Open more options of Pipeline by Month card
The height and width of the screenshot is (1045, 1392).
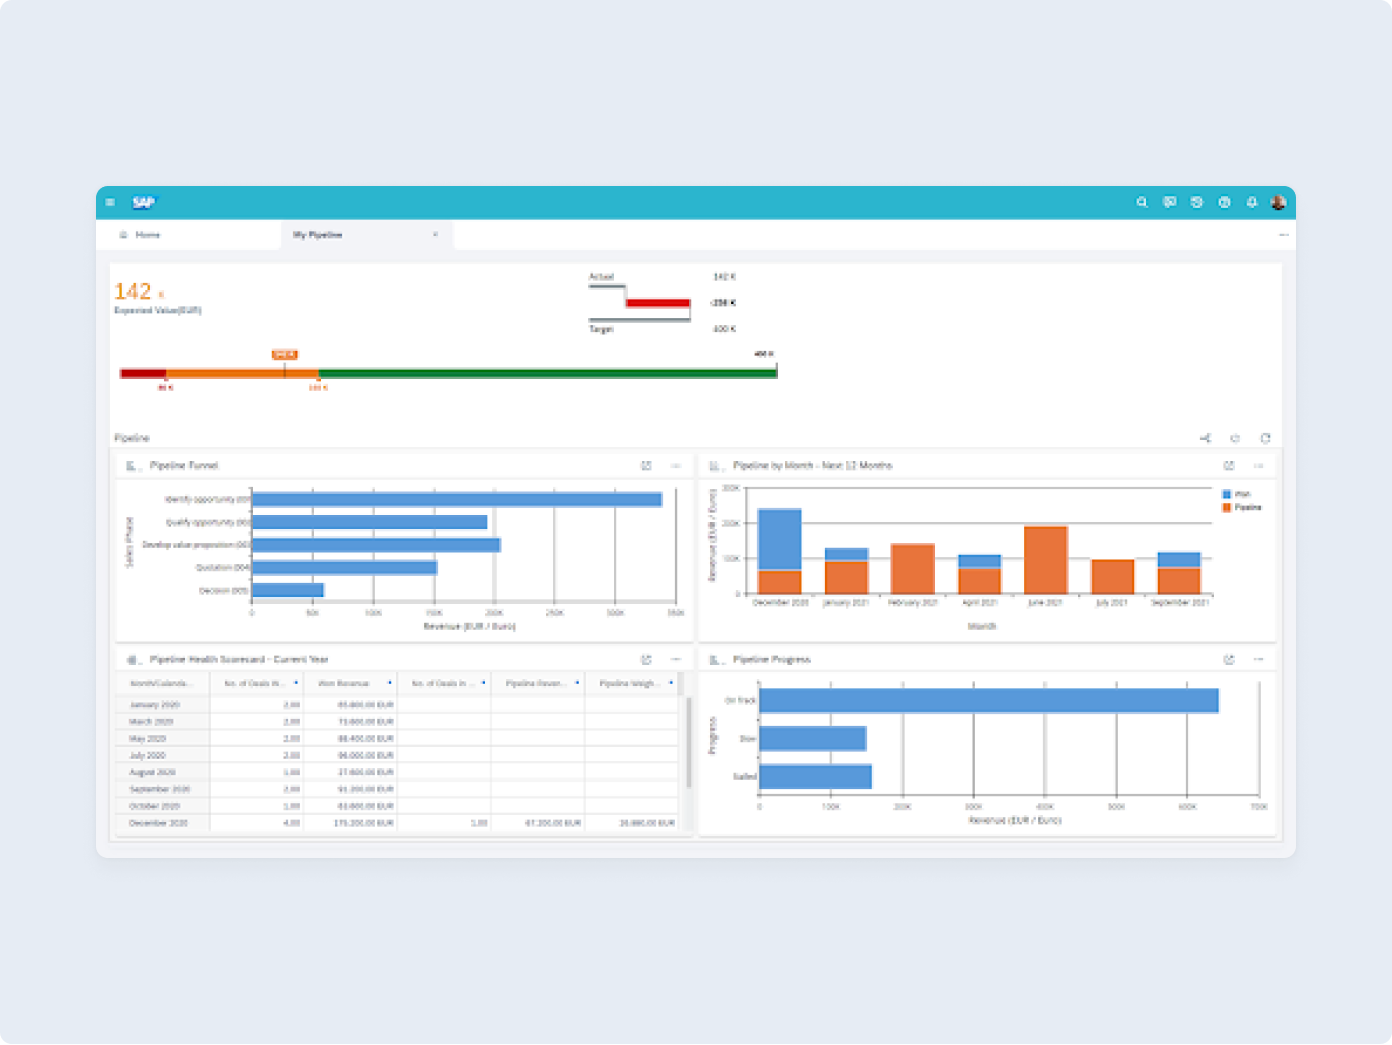coord(1259,466)
